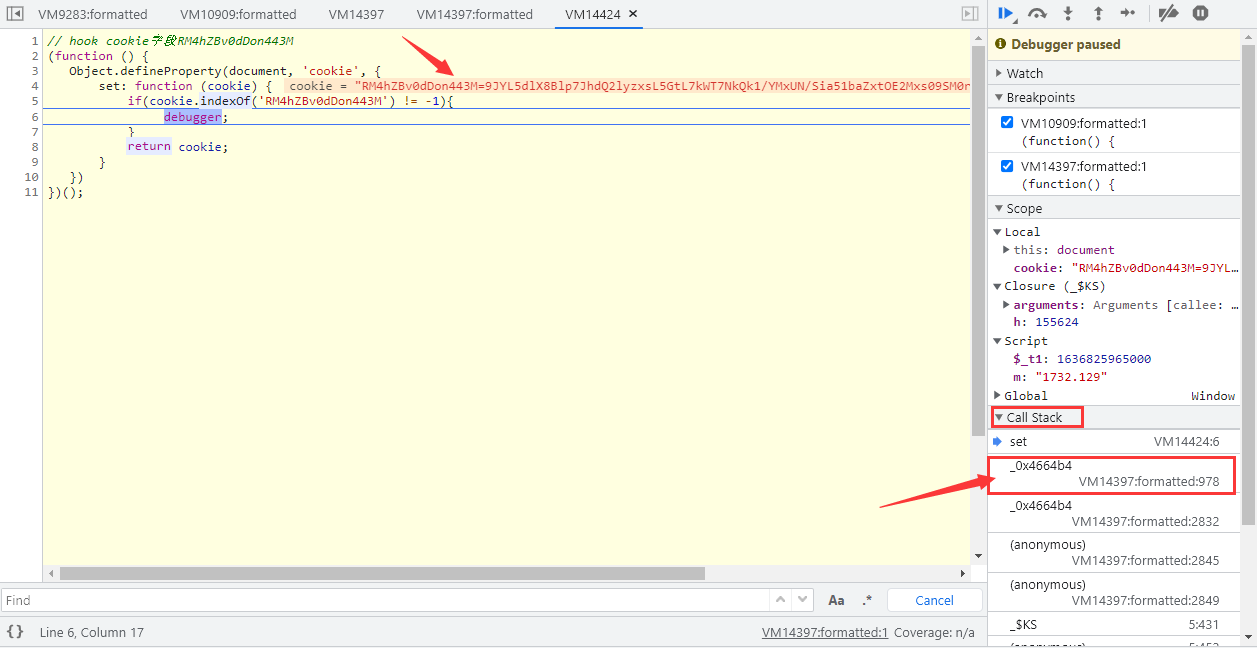
Task: Step into next function call
Action: point(1068,14)
